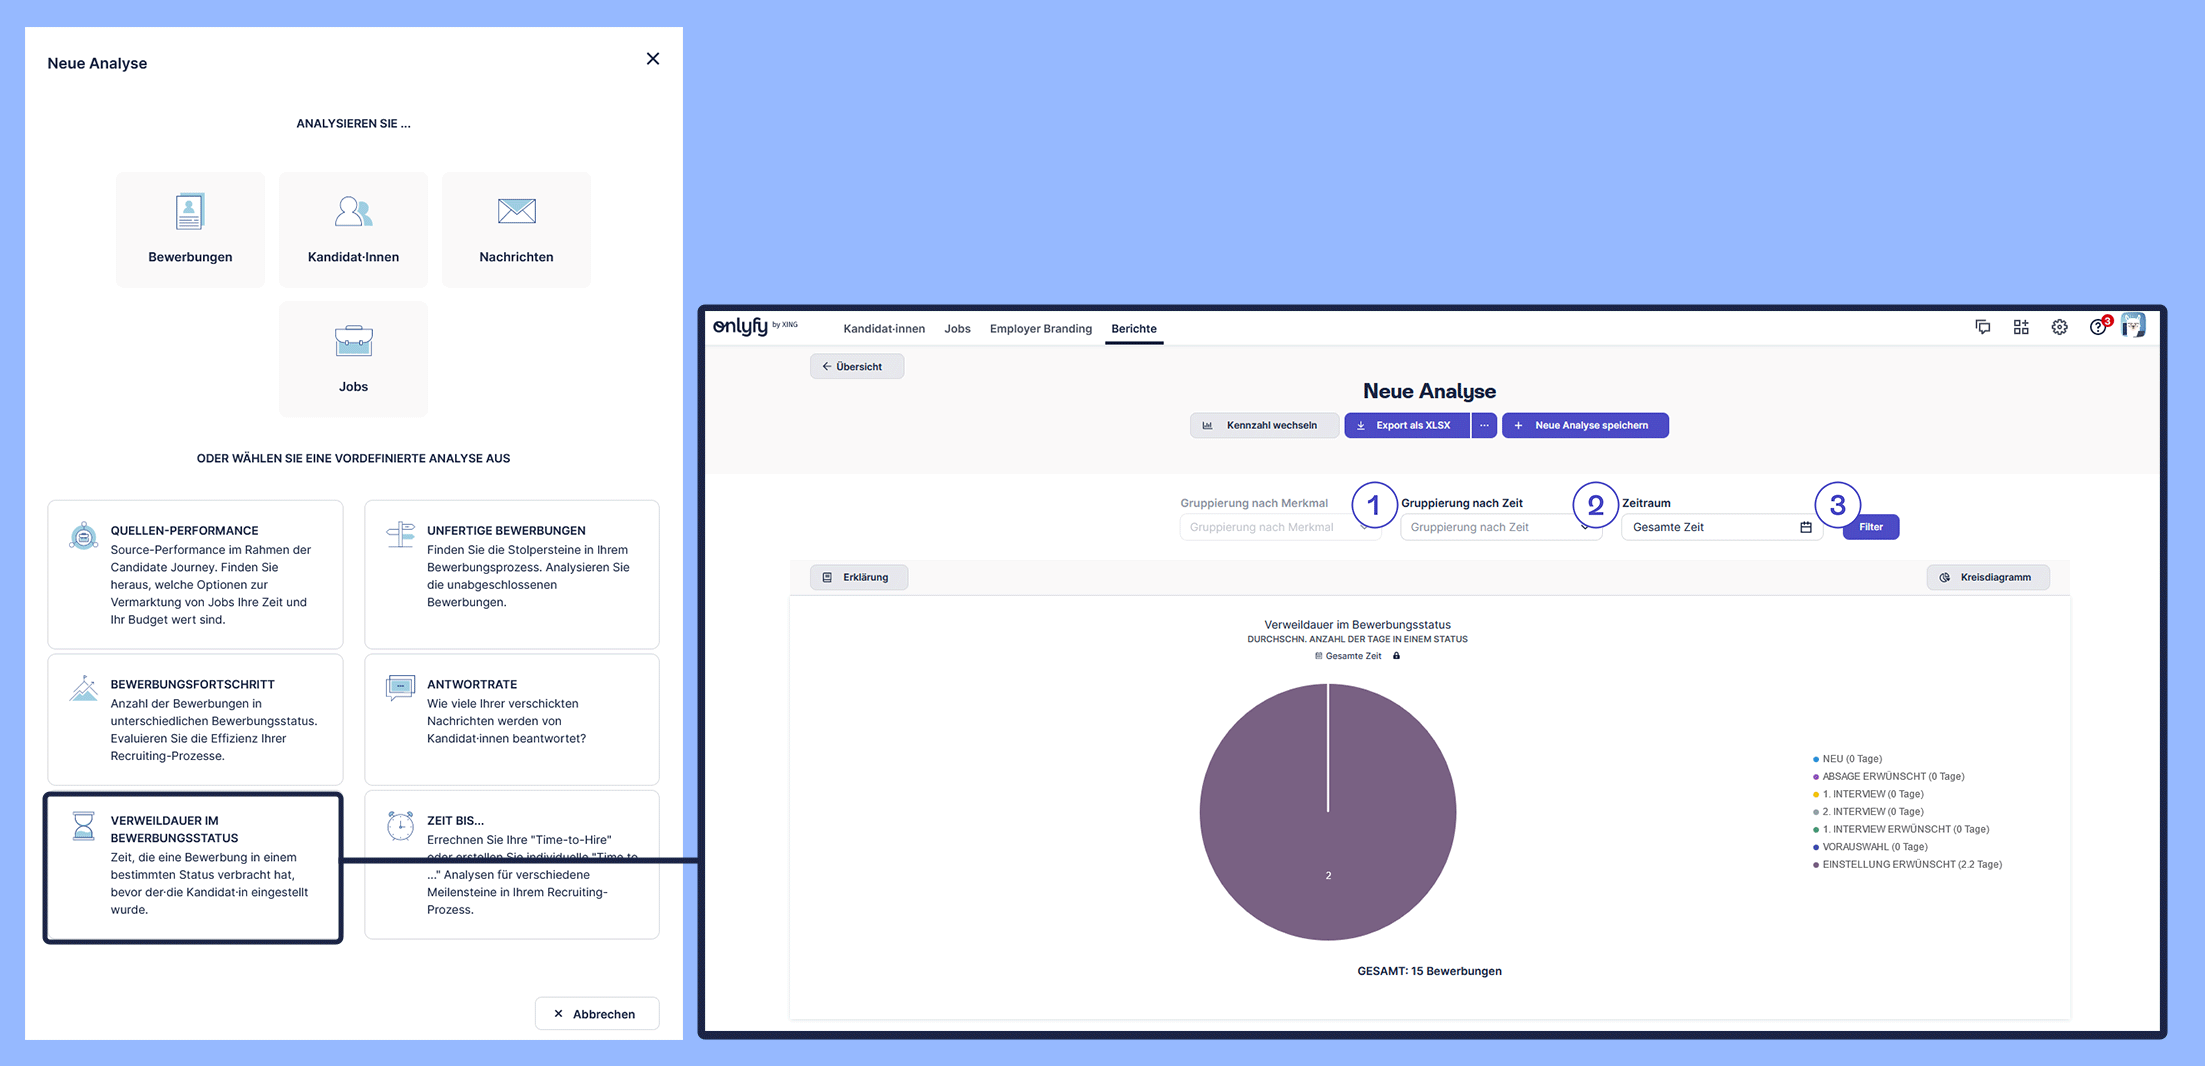Toggle the Vorauswahl legend entry
The height and width of the screenshot is (1066, 2205).
pos(1873,847)
